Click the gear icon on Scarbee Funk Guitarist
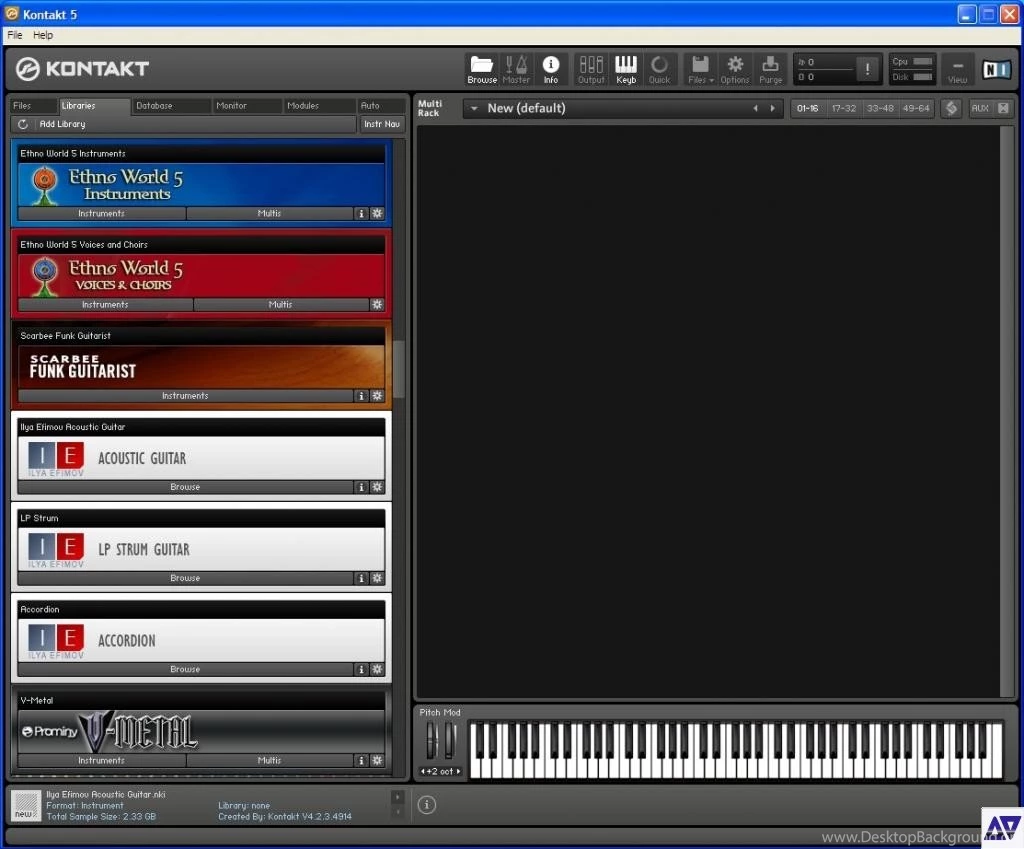 click(x=377, y=395)
